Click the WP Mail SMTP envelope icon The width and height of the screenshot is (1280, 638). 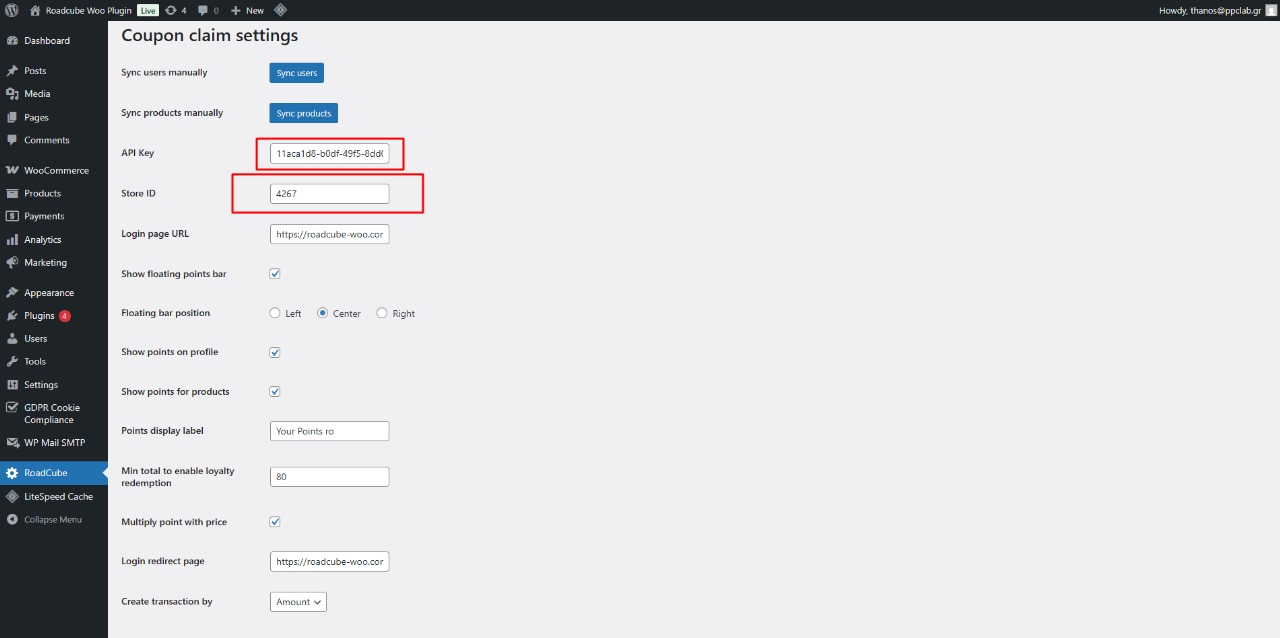(12, 443)
